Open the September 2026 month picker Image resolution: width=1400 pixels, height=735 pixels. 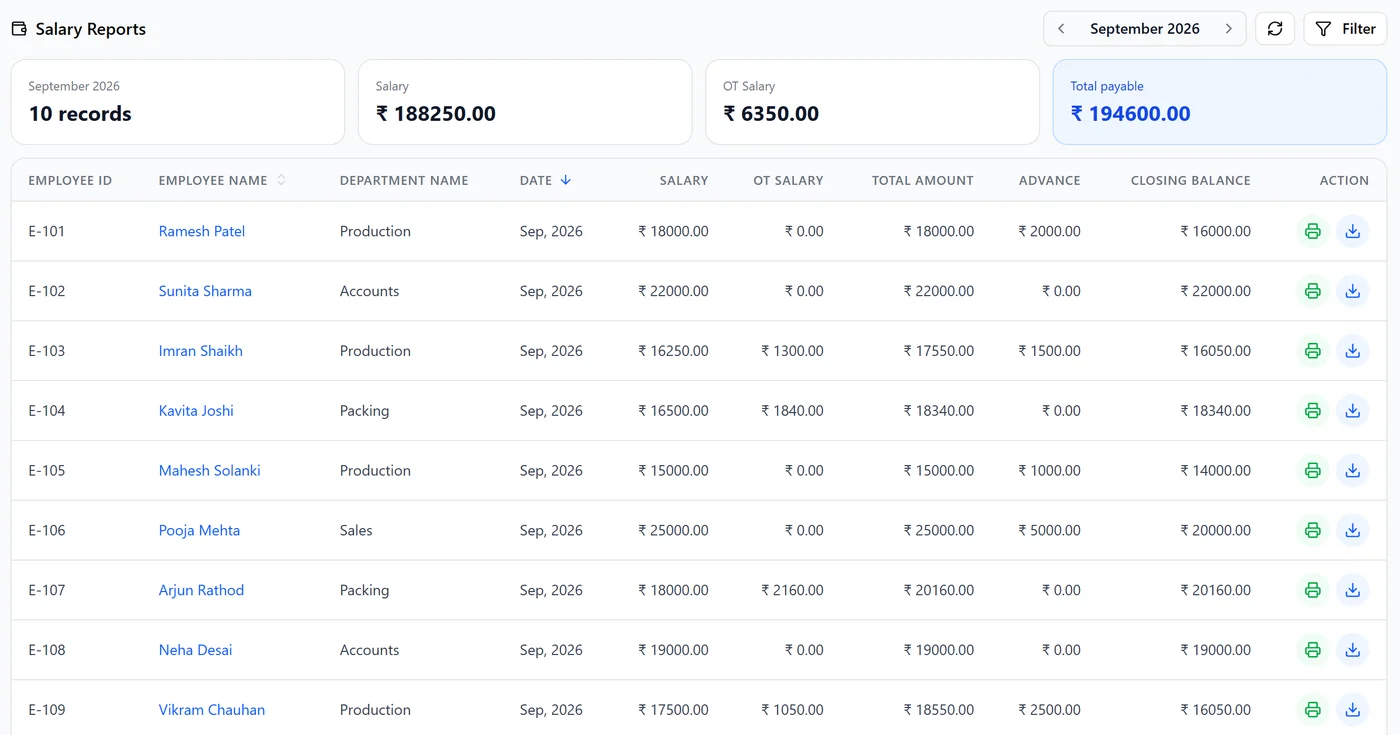[x=1145, y=29]
